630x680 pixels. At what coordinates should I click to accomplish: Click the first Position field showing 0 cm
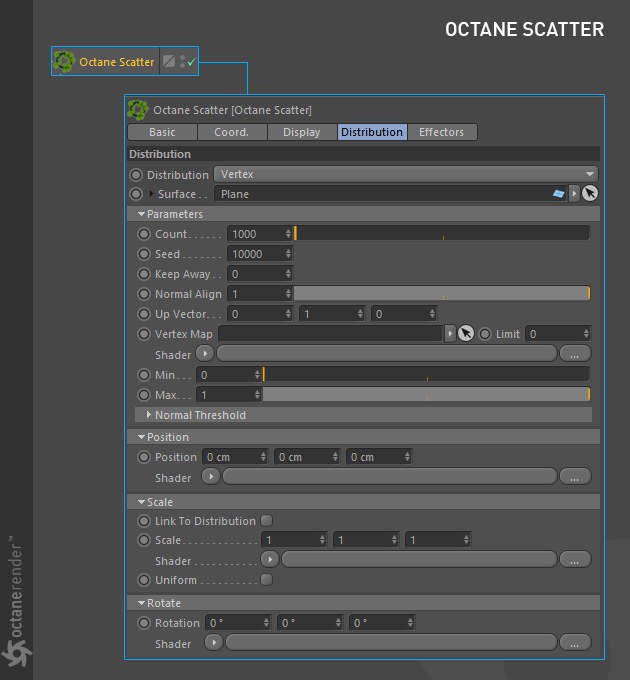235,457
